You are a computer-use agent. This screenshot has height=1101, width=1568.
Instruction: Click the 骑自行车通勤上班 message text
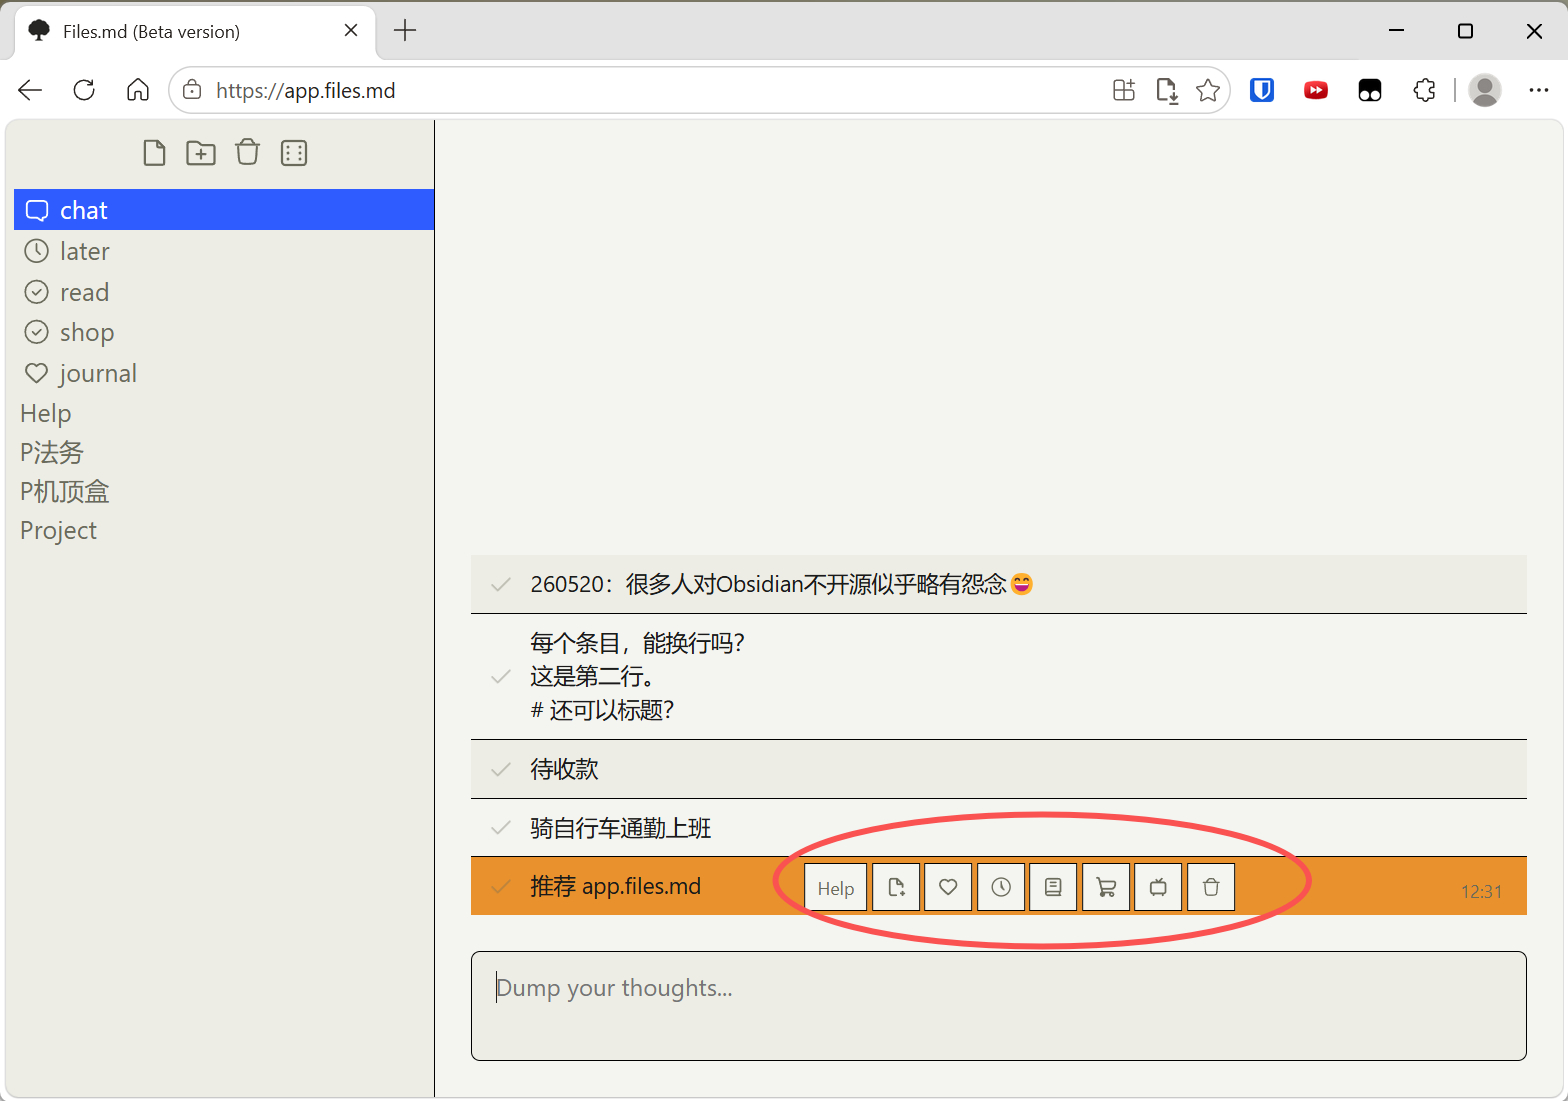click(621, 828)
